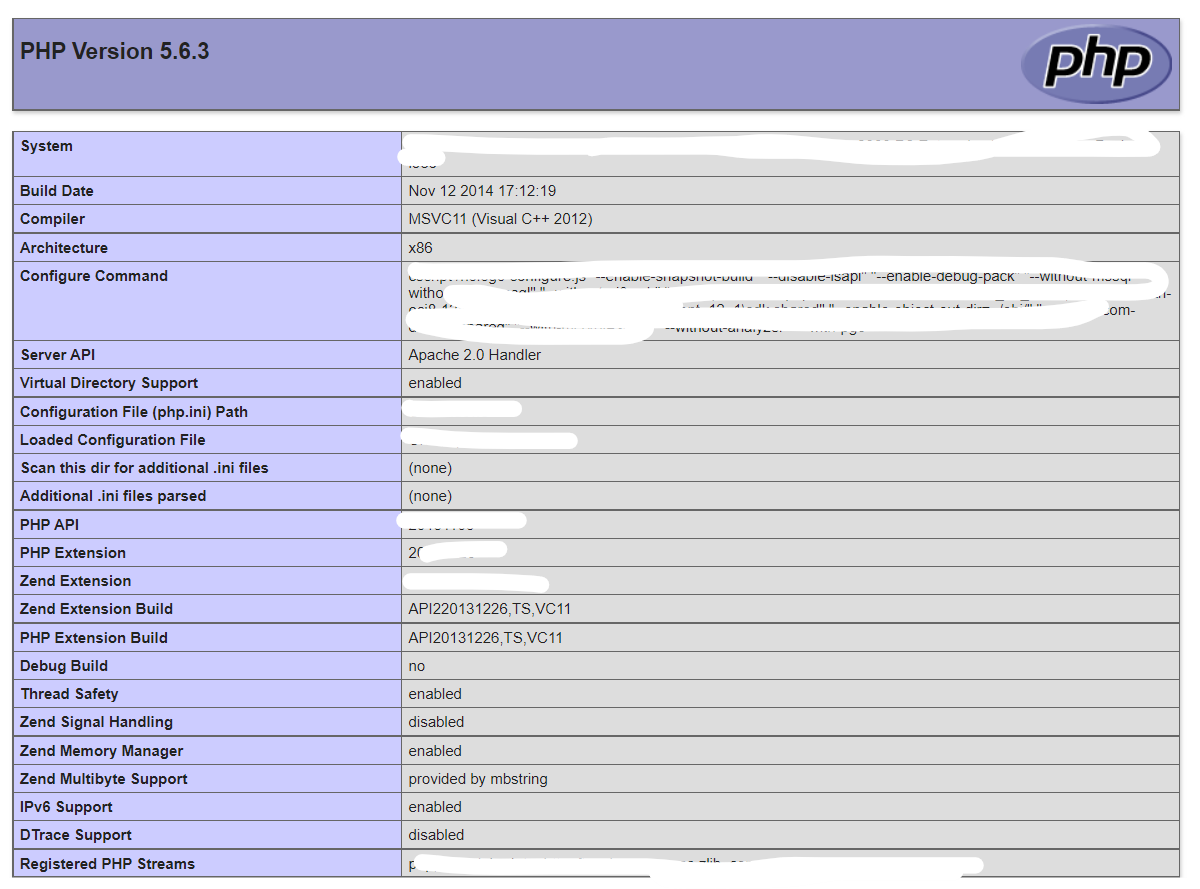Image resolution: width=1200 pixels, height=889 pixels.
Task: Select the provided by mbstring value
Action: pos(478,779)
